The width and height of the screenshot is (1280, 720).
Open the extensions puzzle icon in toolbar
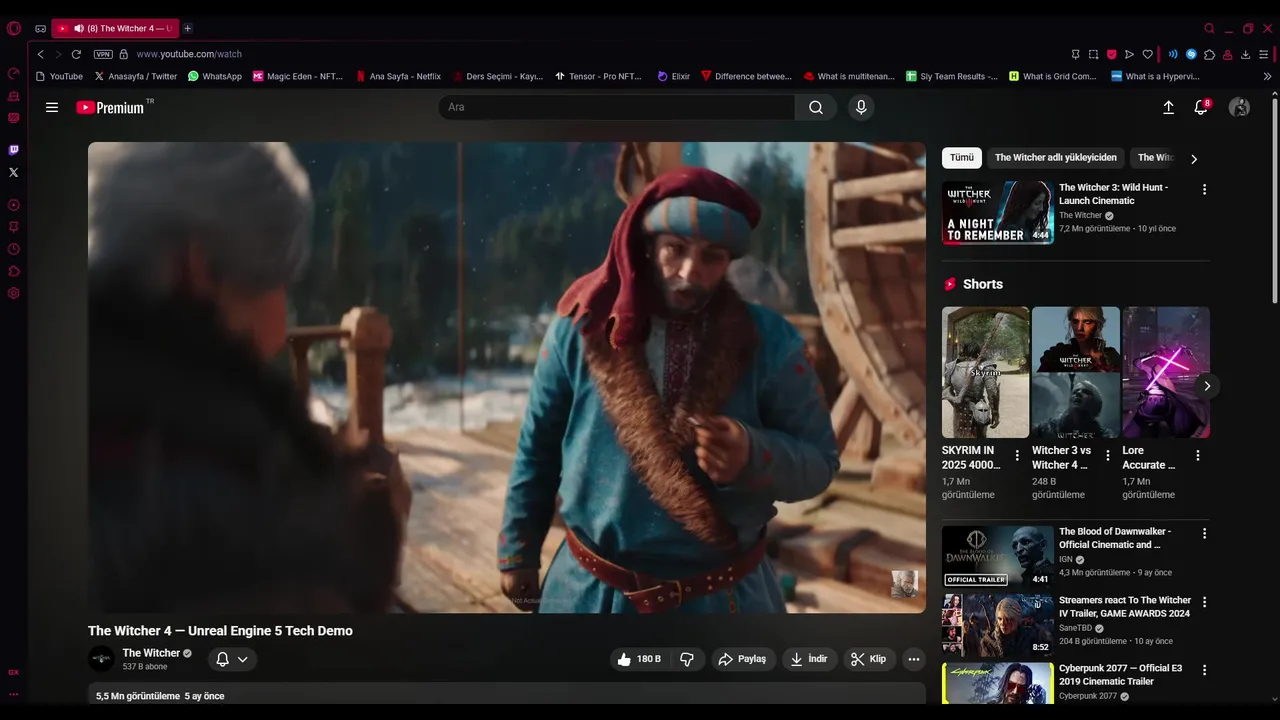(x=1209, y=54)
